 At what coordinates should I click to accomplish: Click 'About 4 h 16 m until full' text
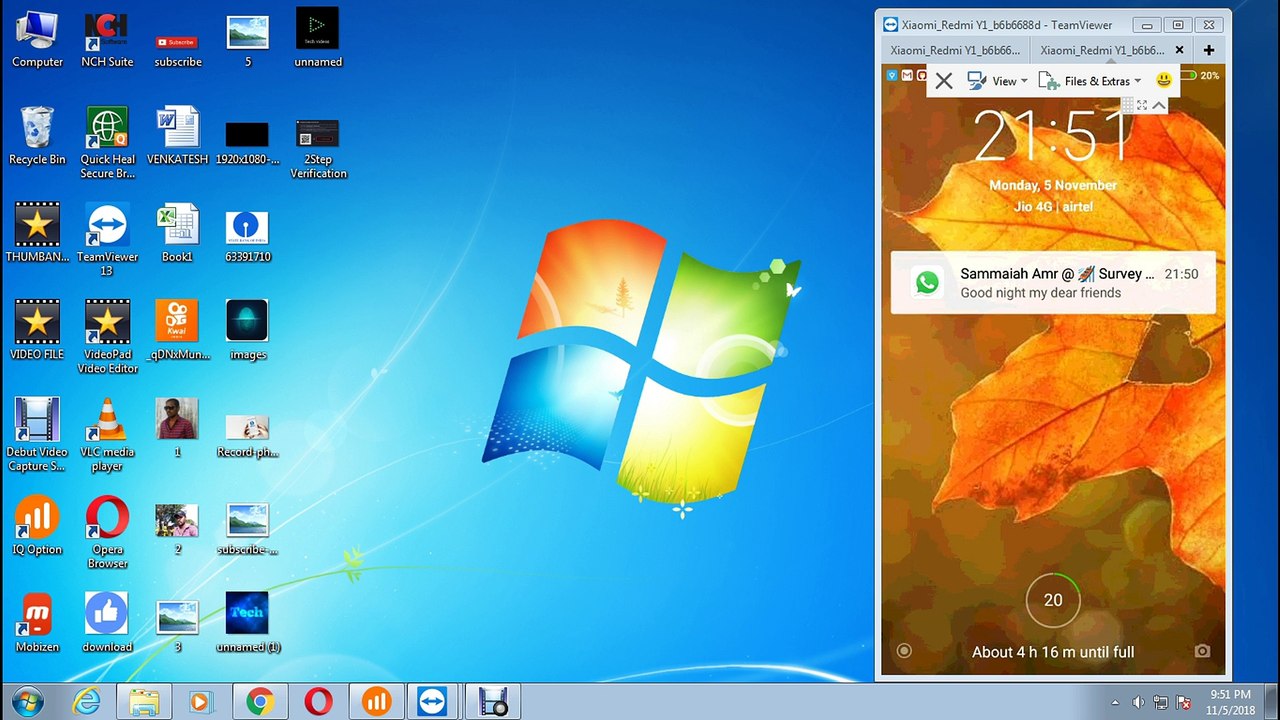pyautogui.click(x=1053, y=652)
